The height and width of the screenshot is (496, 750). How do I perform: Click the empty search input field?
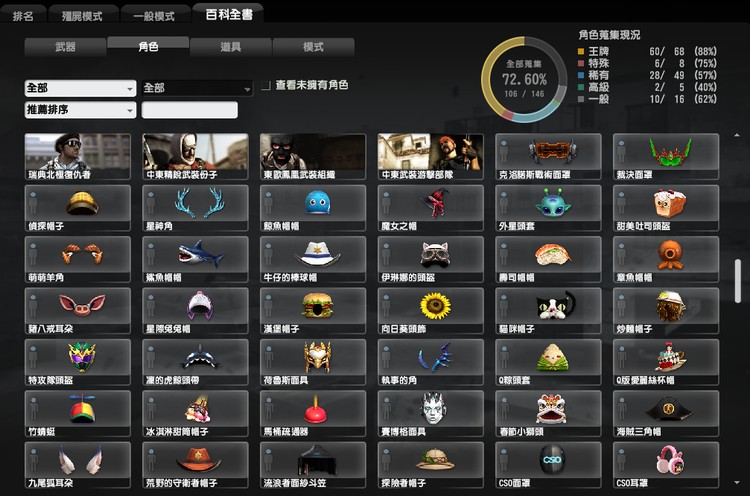click(190, 110)
